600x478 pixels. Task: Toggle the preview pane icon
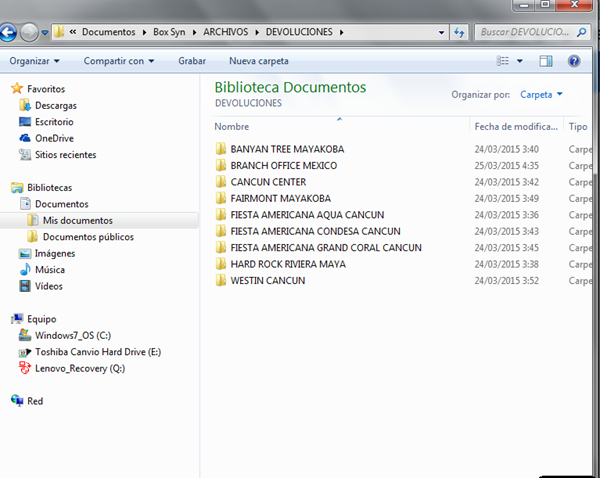tap(546, 61)
